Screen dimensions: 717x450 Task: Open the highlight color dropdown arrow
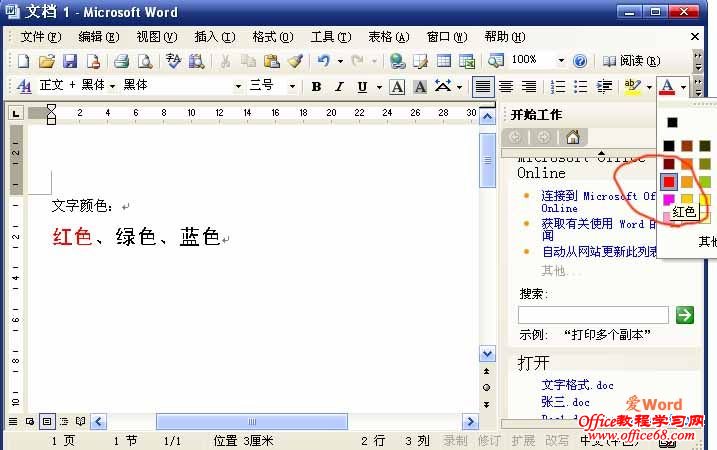point(649,86)
